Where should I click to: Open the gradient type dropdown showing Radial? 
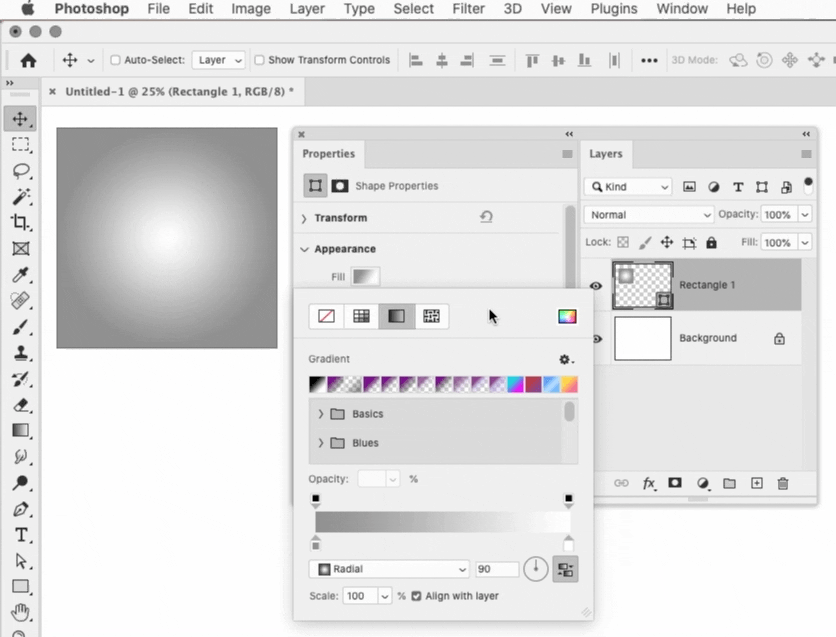tap(388, 568)
